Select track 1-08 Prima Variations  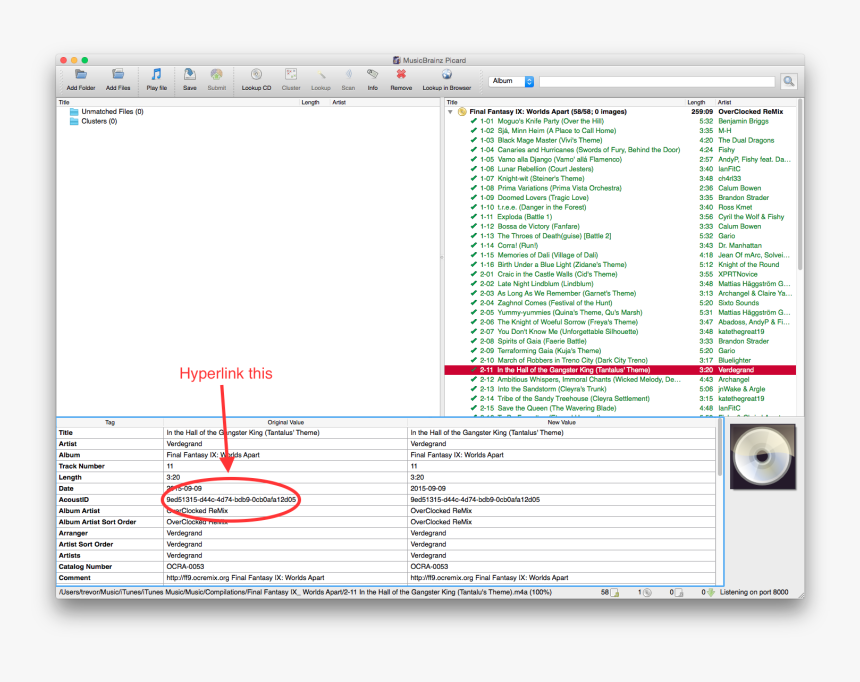[x=620, y=188]
